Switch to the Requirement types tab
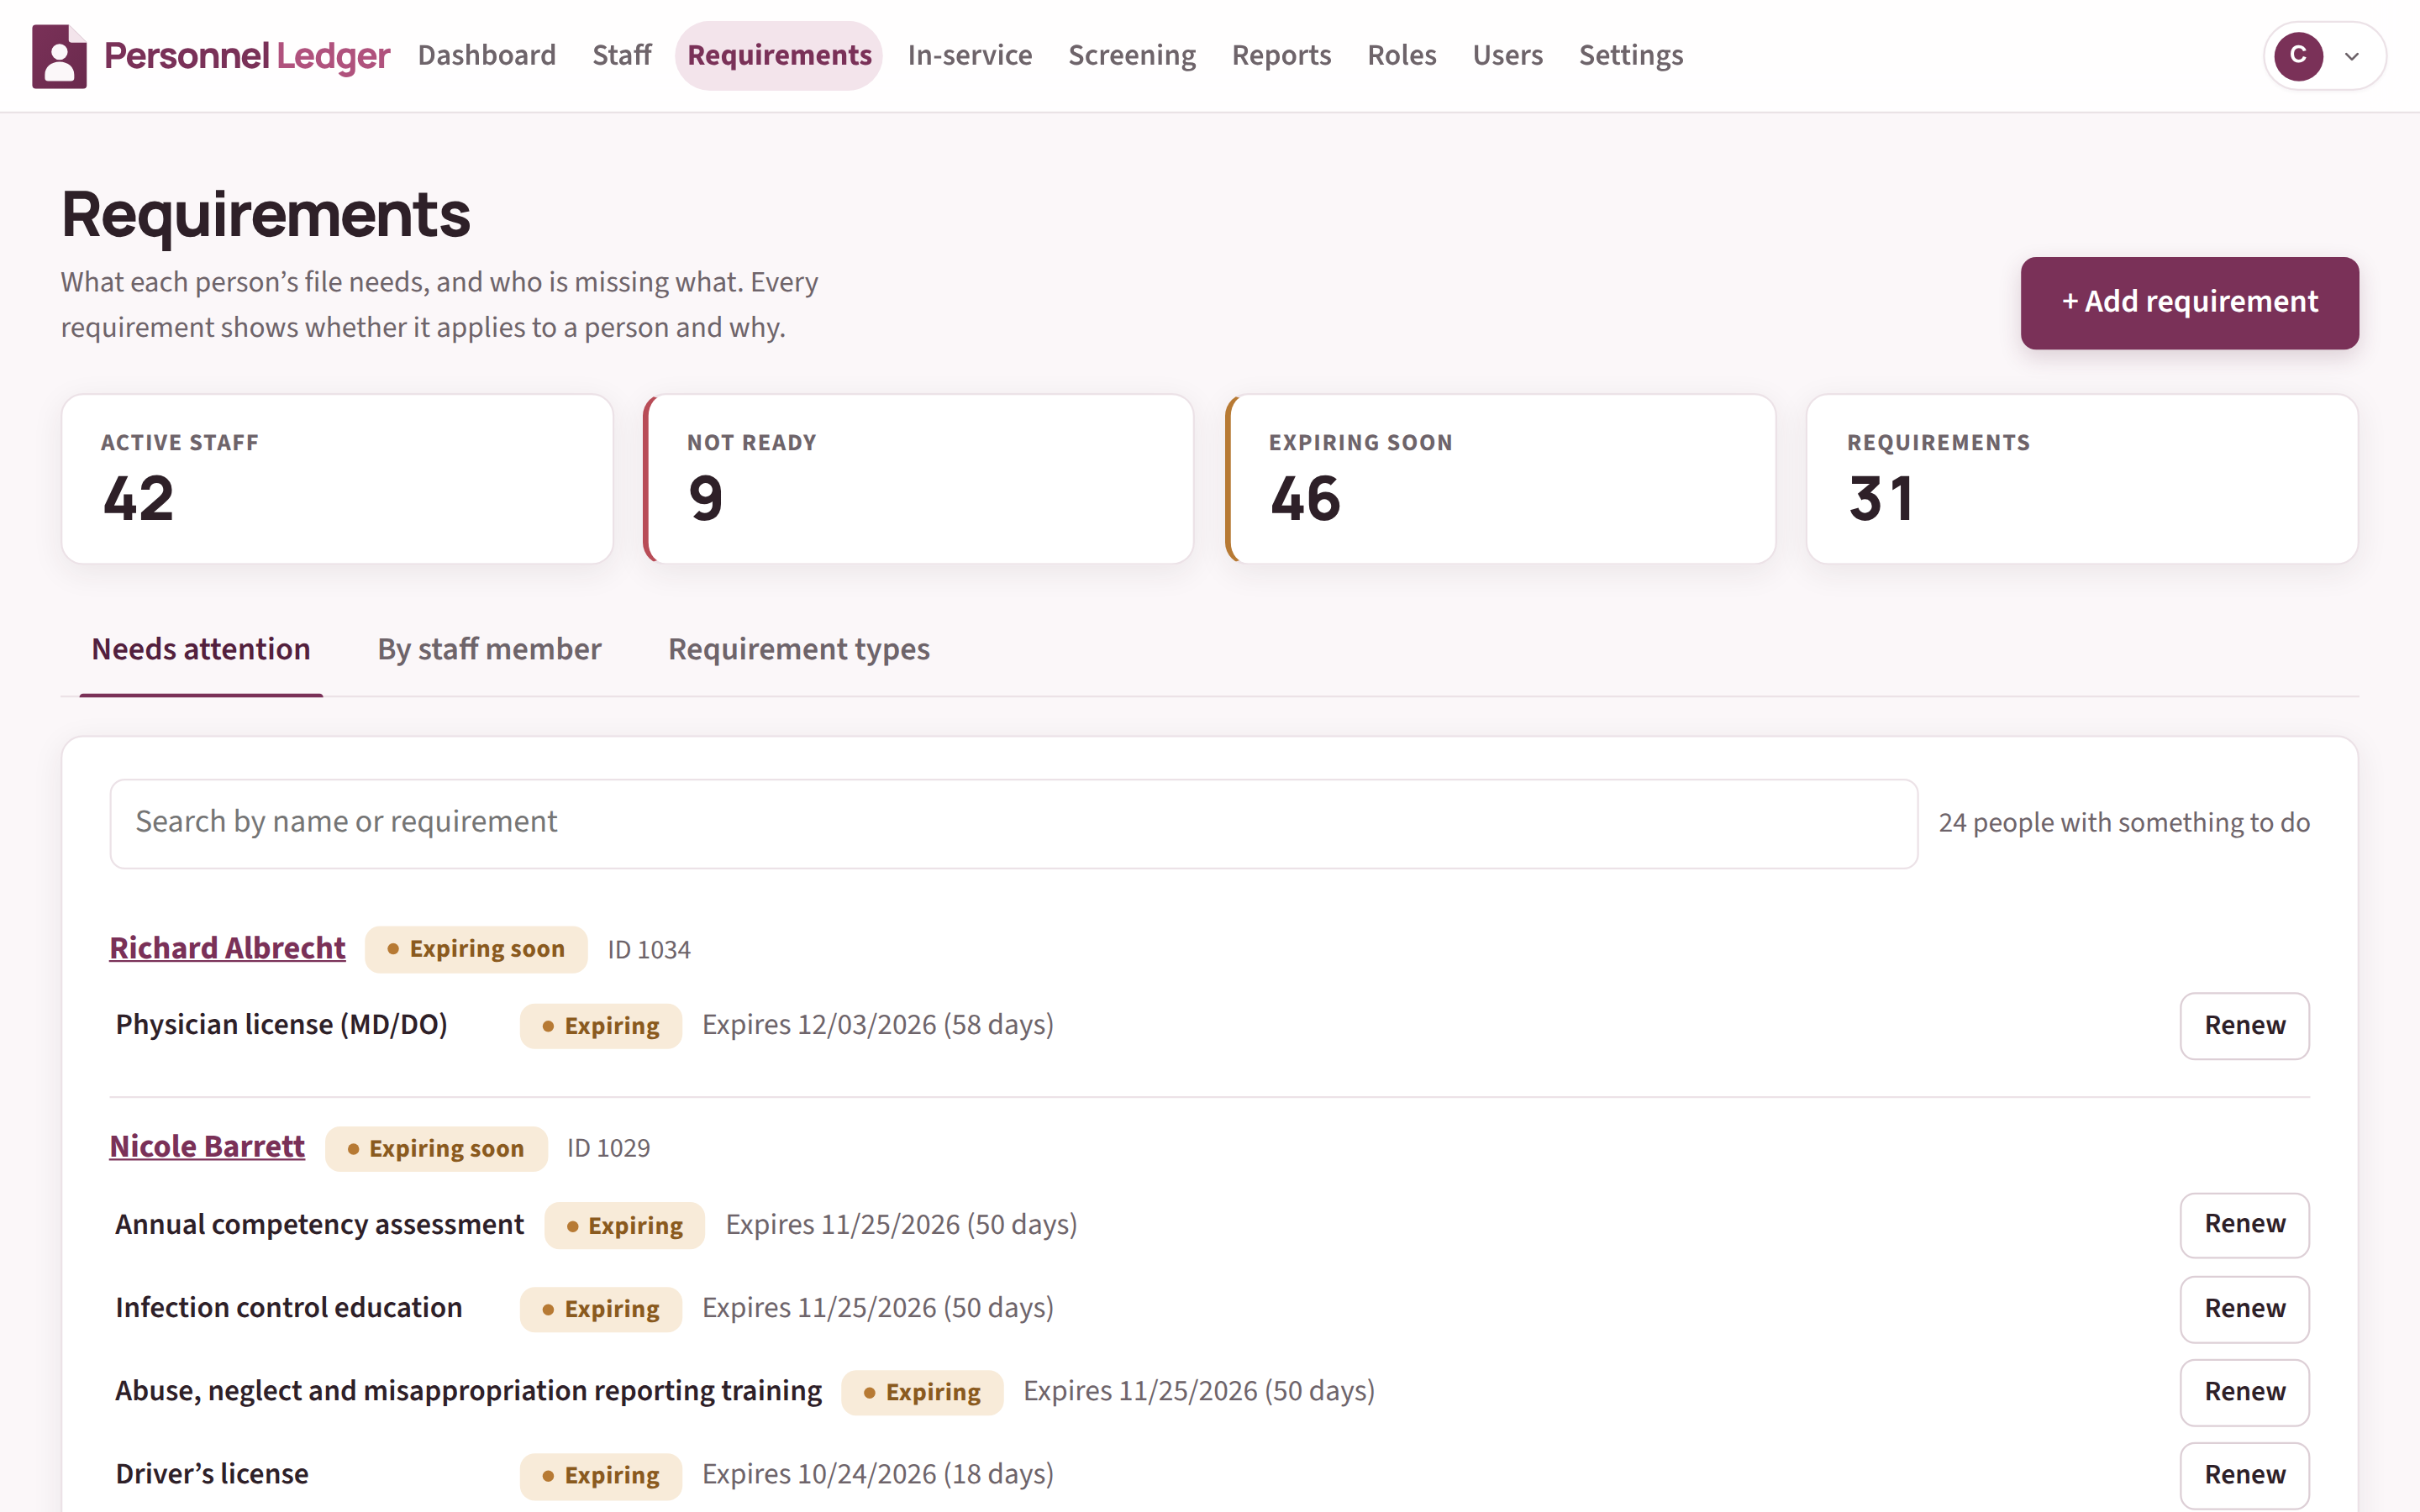 (798, 650)
